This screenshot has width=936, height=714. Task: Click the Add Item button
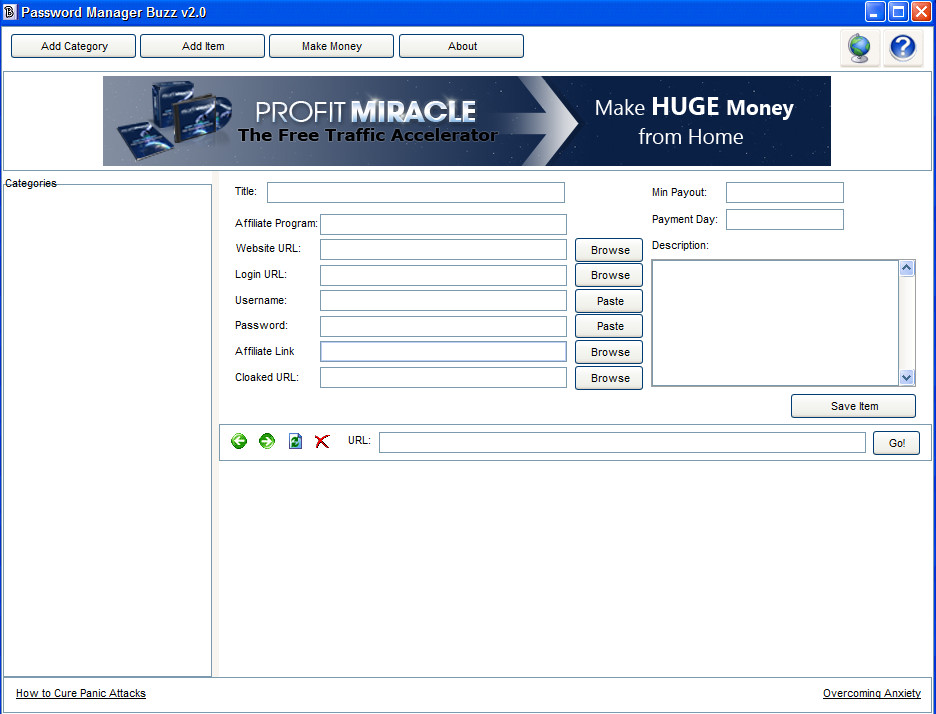(202, 46)
